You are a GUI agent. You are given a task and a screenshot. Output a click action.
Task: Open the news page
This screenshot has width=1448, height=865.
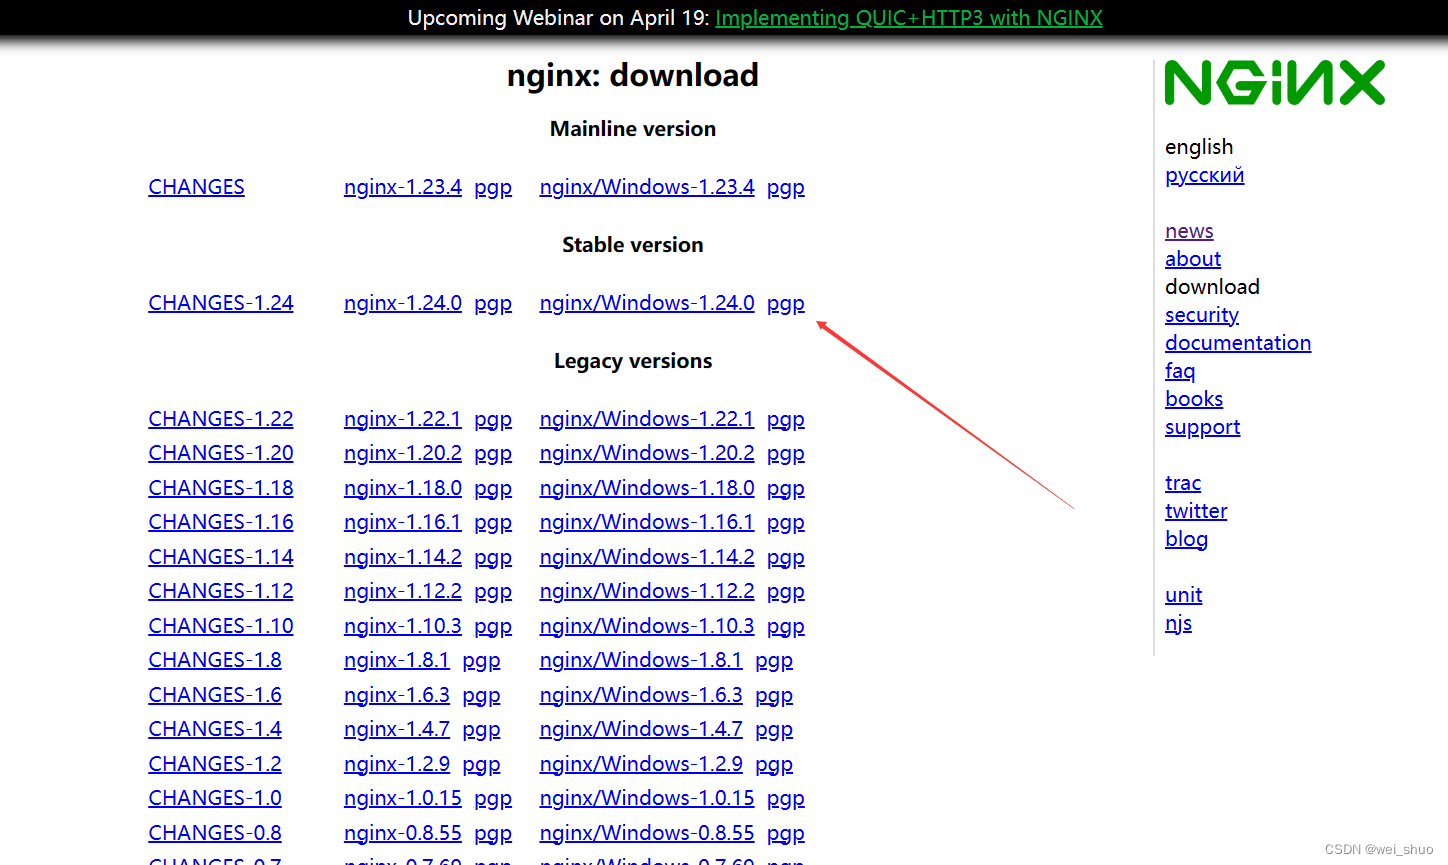[x=1189, y=231]
